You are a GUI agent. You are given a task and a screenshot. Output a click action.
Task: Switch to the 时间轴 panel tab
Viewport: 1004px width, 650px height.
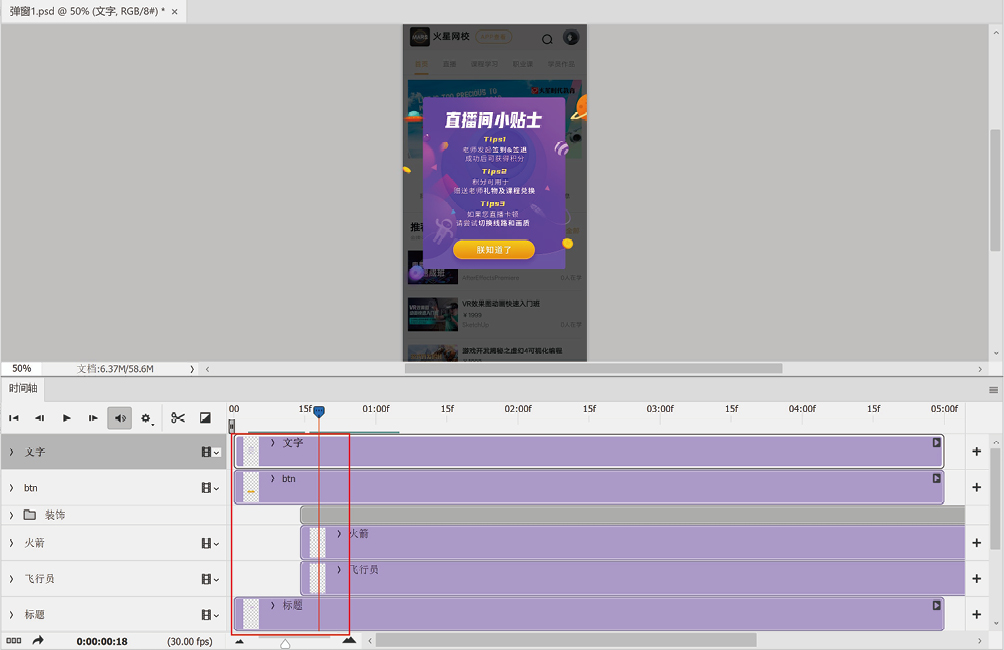(23, 388)
